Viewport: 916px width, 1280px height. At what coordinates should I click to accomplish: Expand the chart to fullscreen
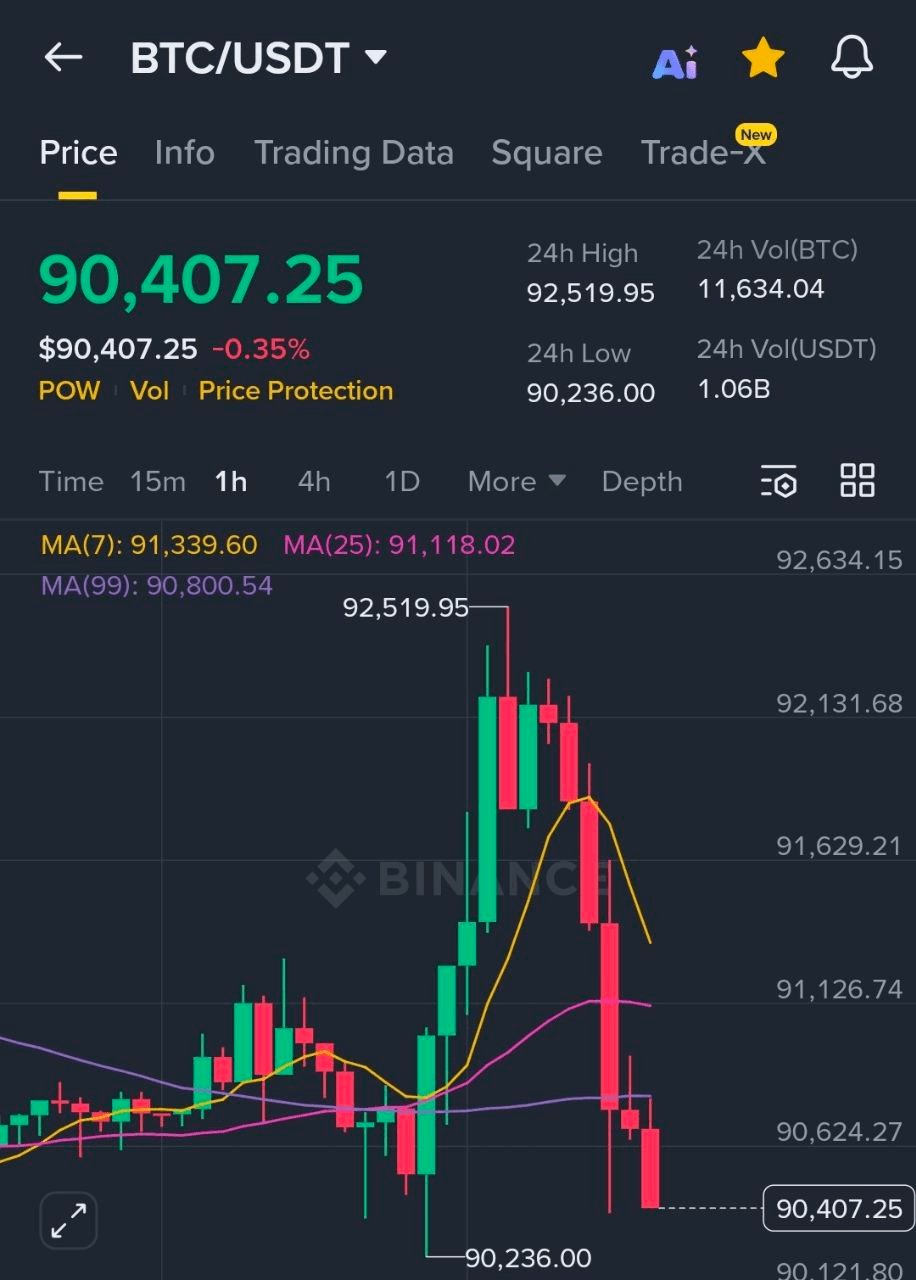[67, 1220]
